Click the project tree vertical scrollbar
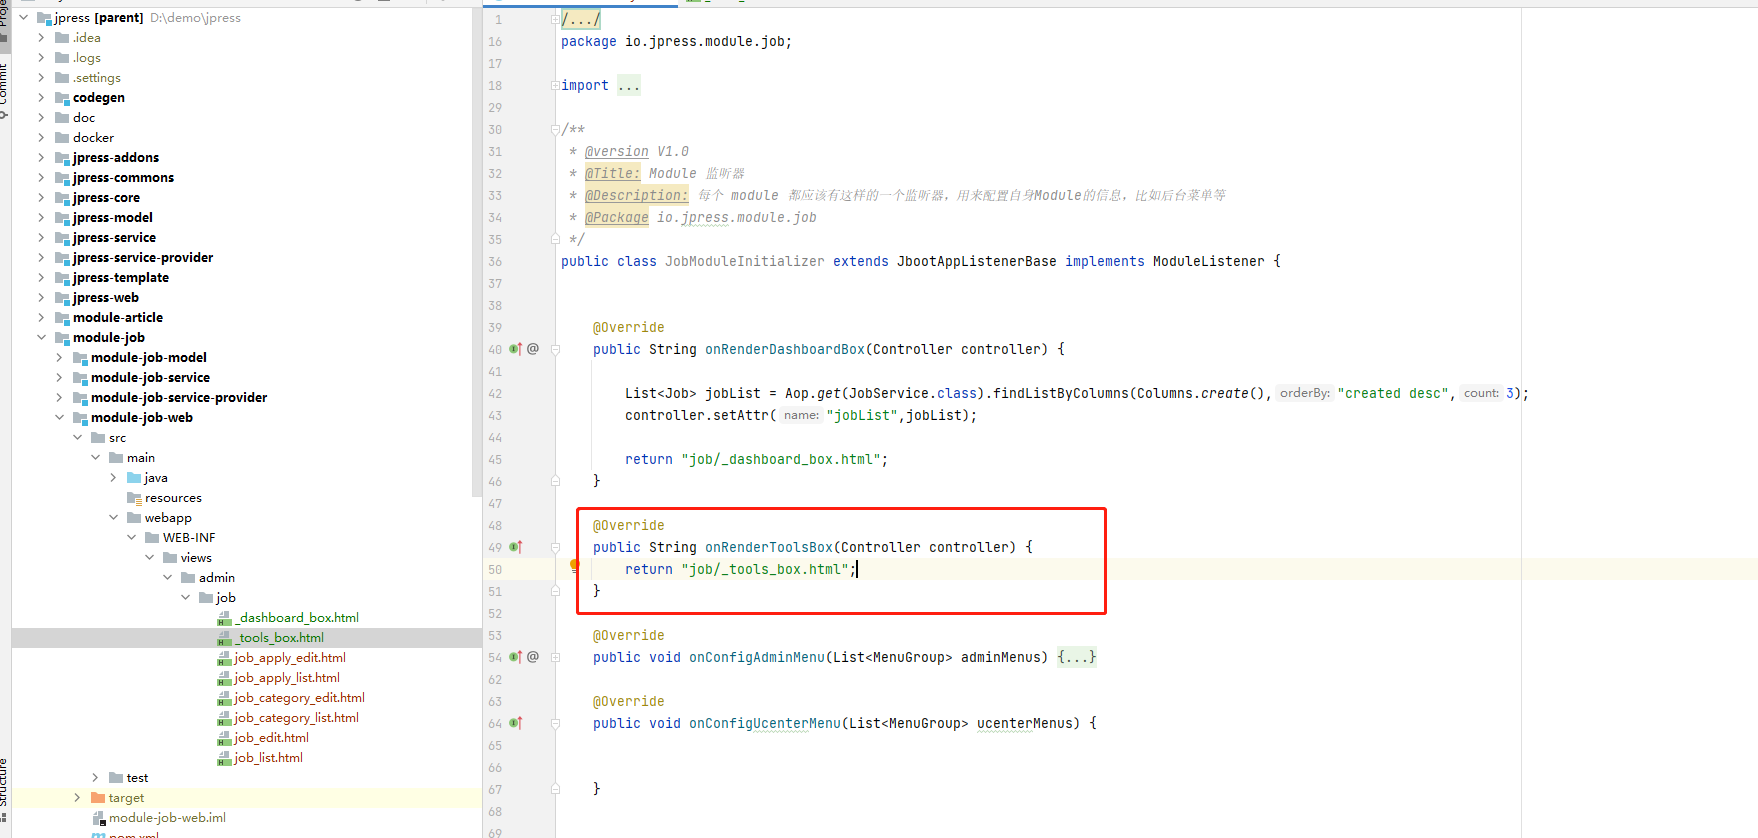This screenshot has width=1758, height=838. [476, 250]
